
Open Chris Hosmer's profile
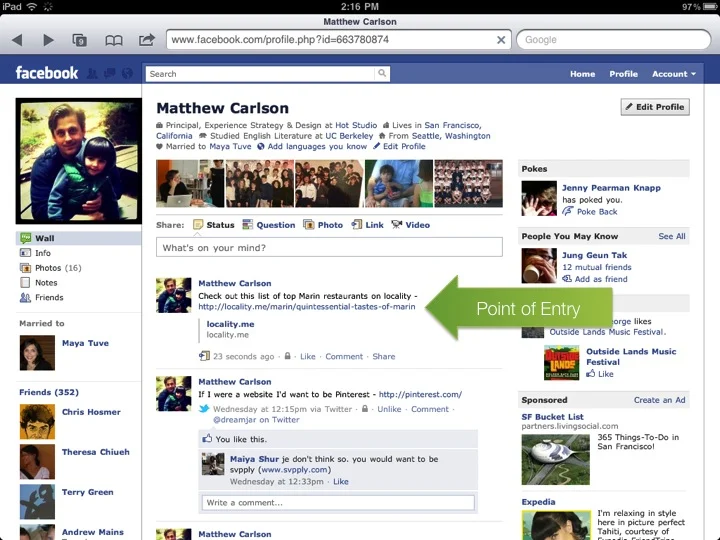(91, 412)
